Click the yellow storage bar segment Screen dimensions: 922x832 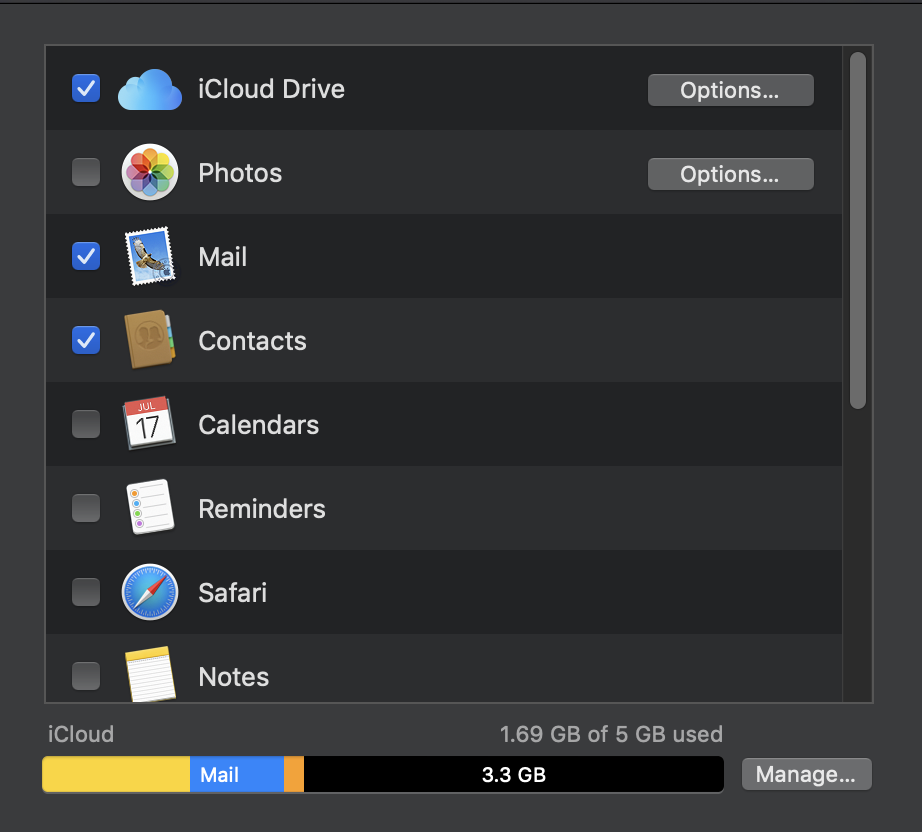click(116, 774)
